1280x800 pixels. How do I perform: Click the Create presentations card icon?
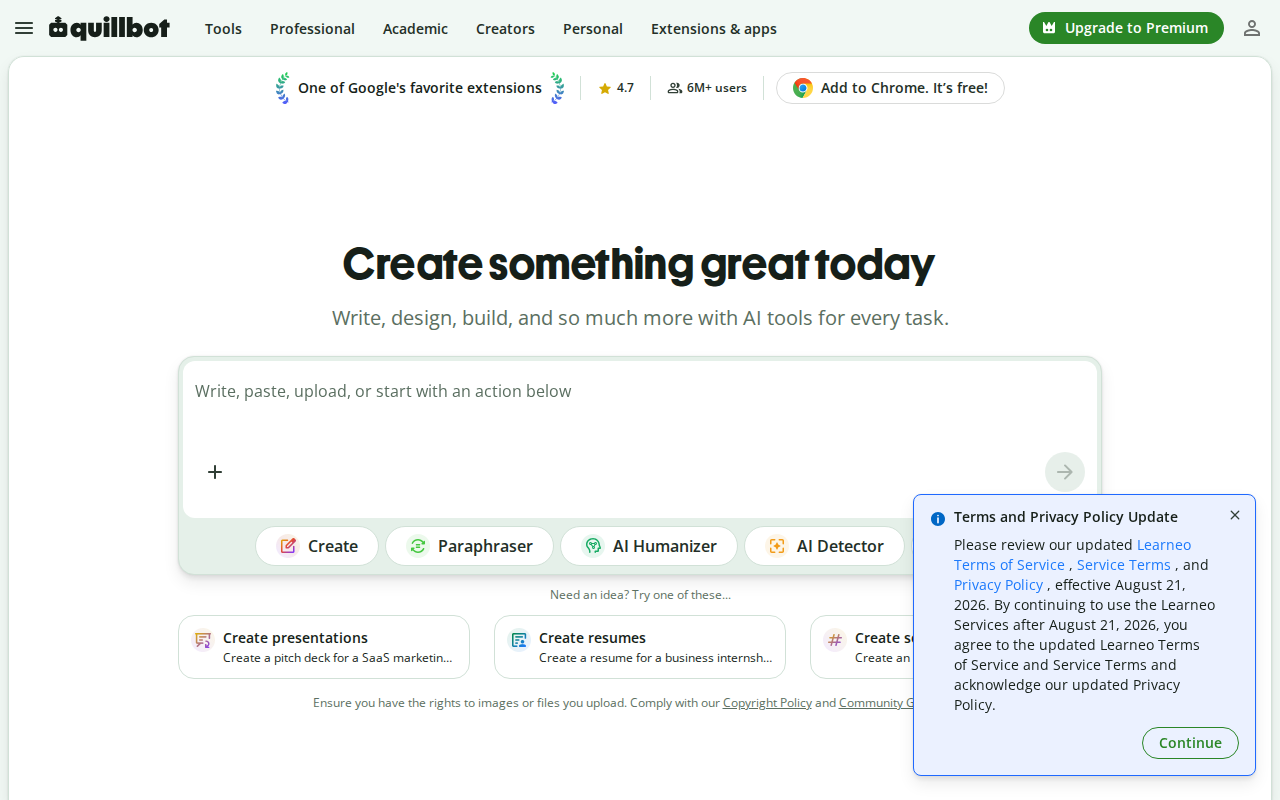pyautogui.click(x=203, y=640)
